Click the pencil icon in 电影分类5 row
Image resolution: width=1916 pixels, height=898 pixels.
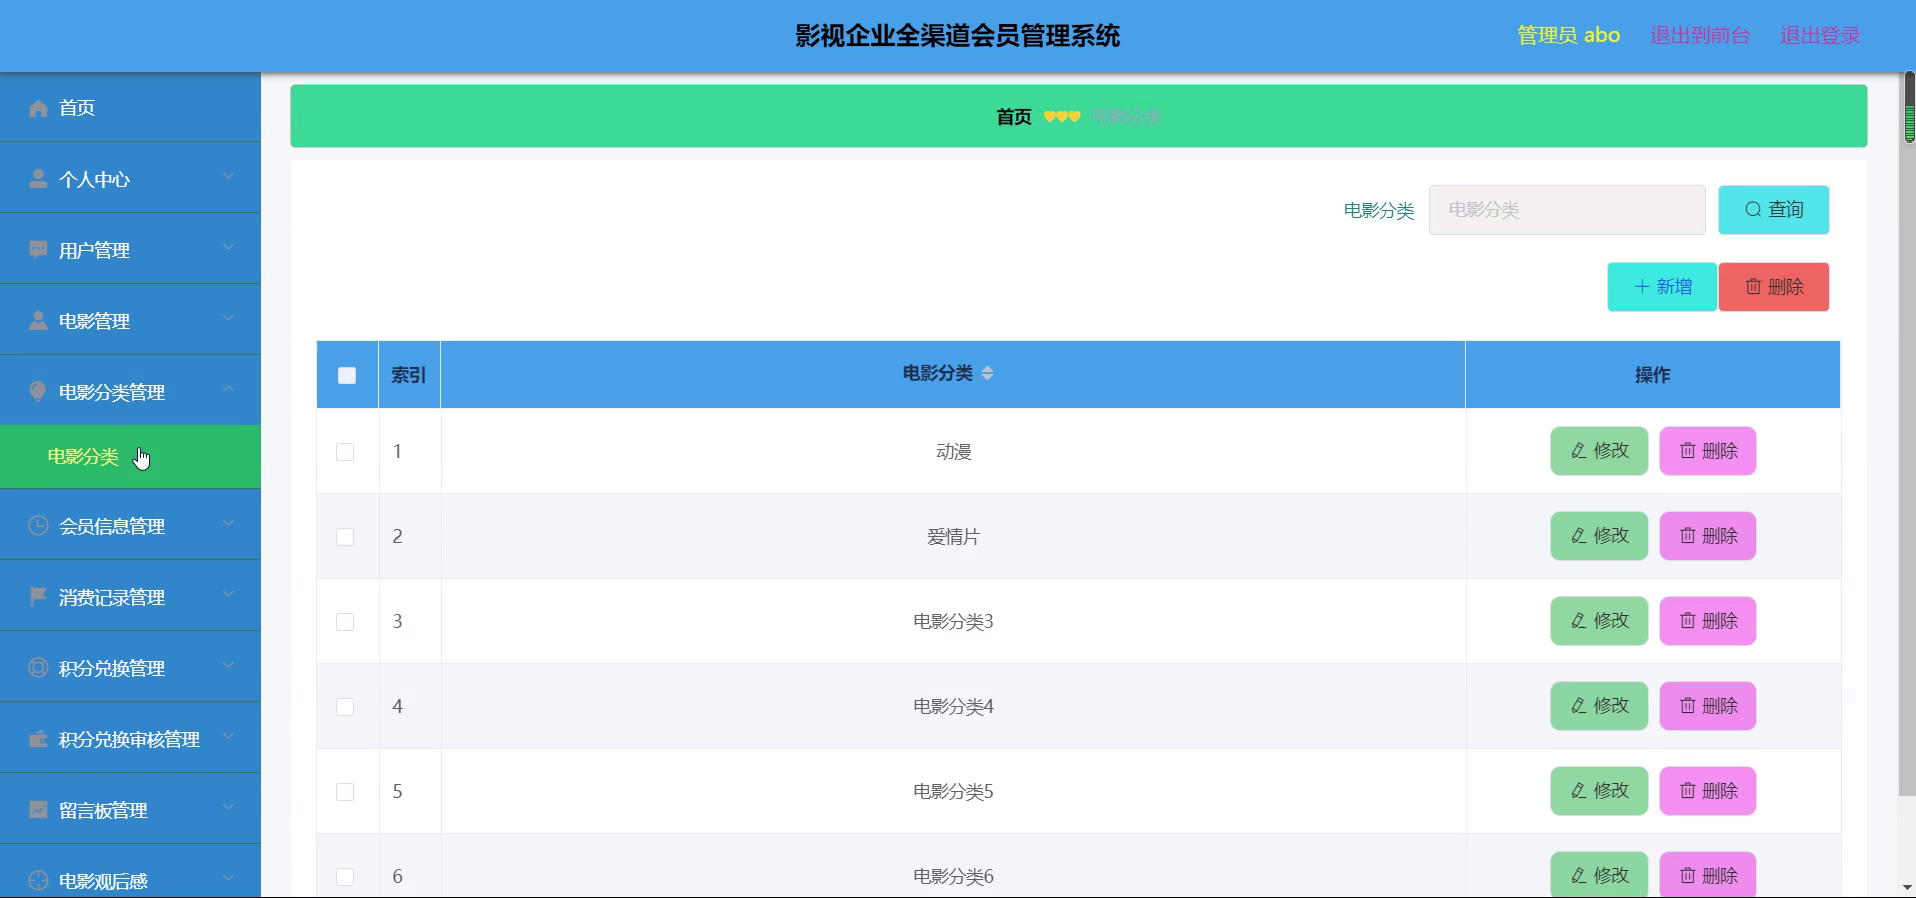[1579, 791]
